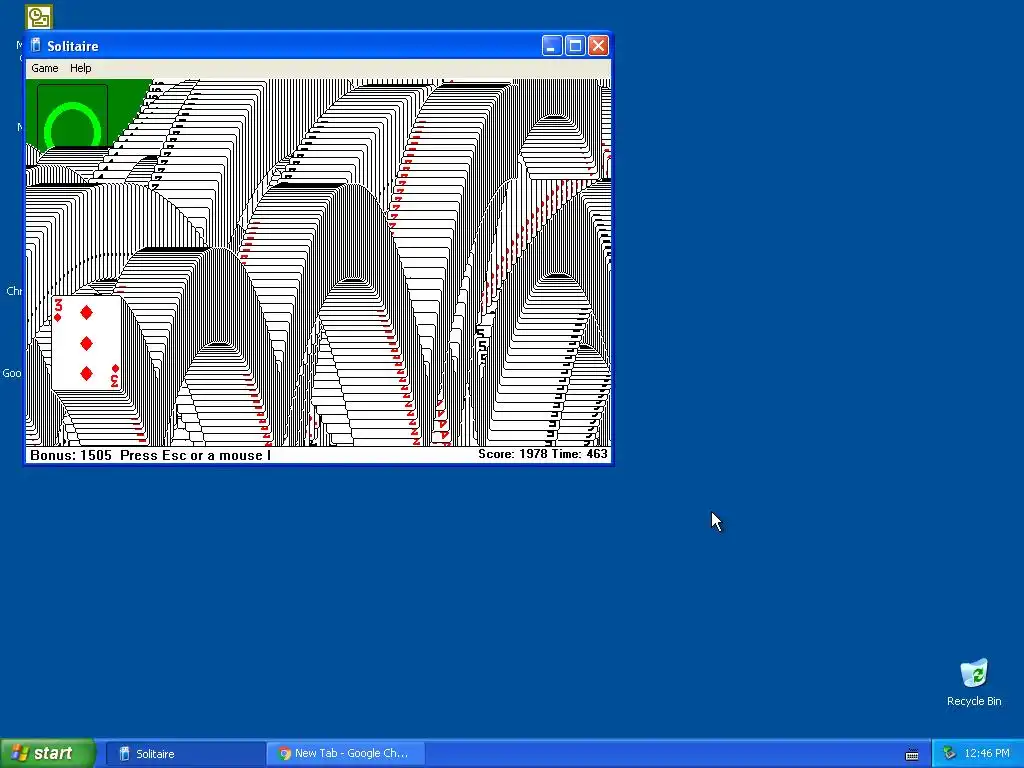Open the Recycle Bin desktop icon
The width and height of the screenshot is (1024, 768).
tap(974, 682)
